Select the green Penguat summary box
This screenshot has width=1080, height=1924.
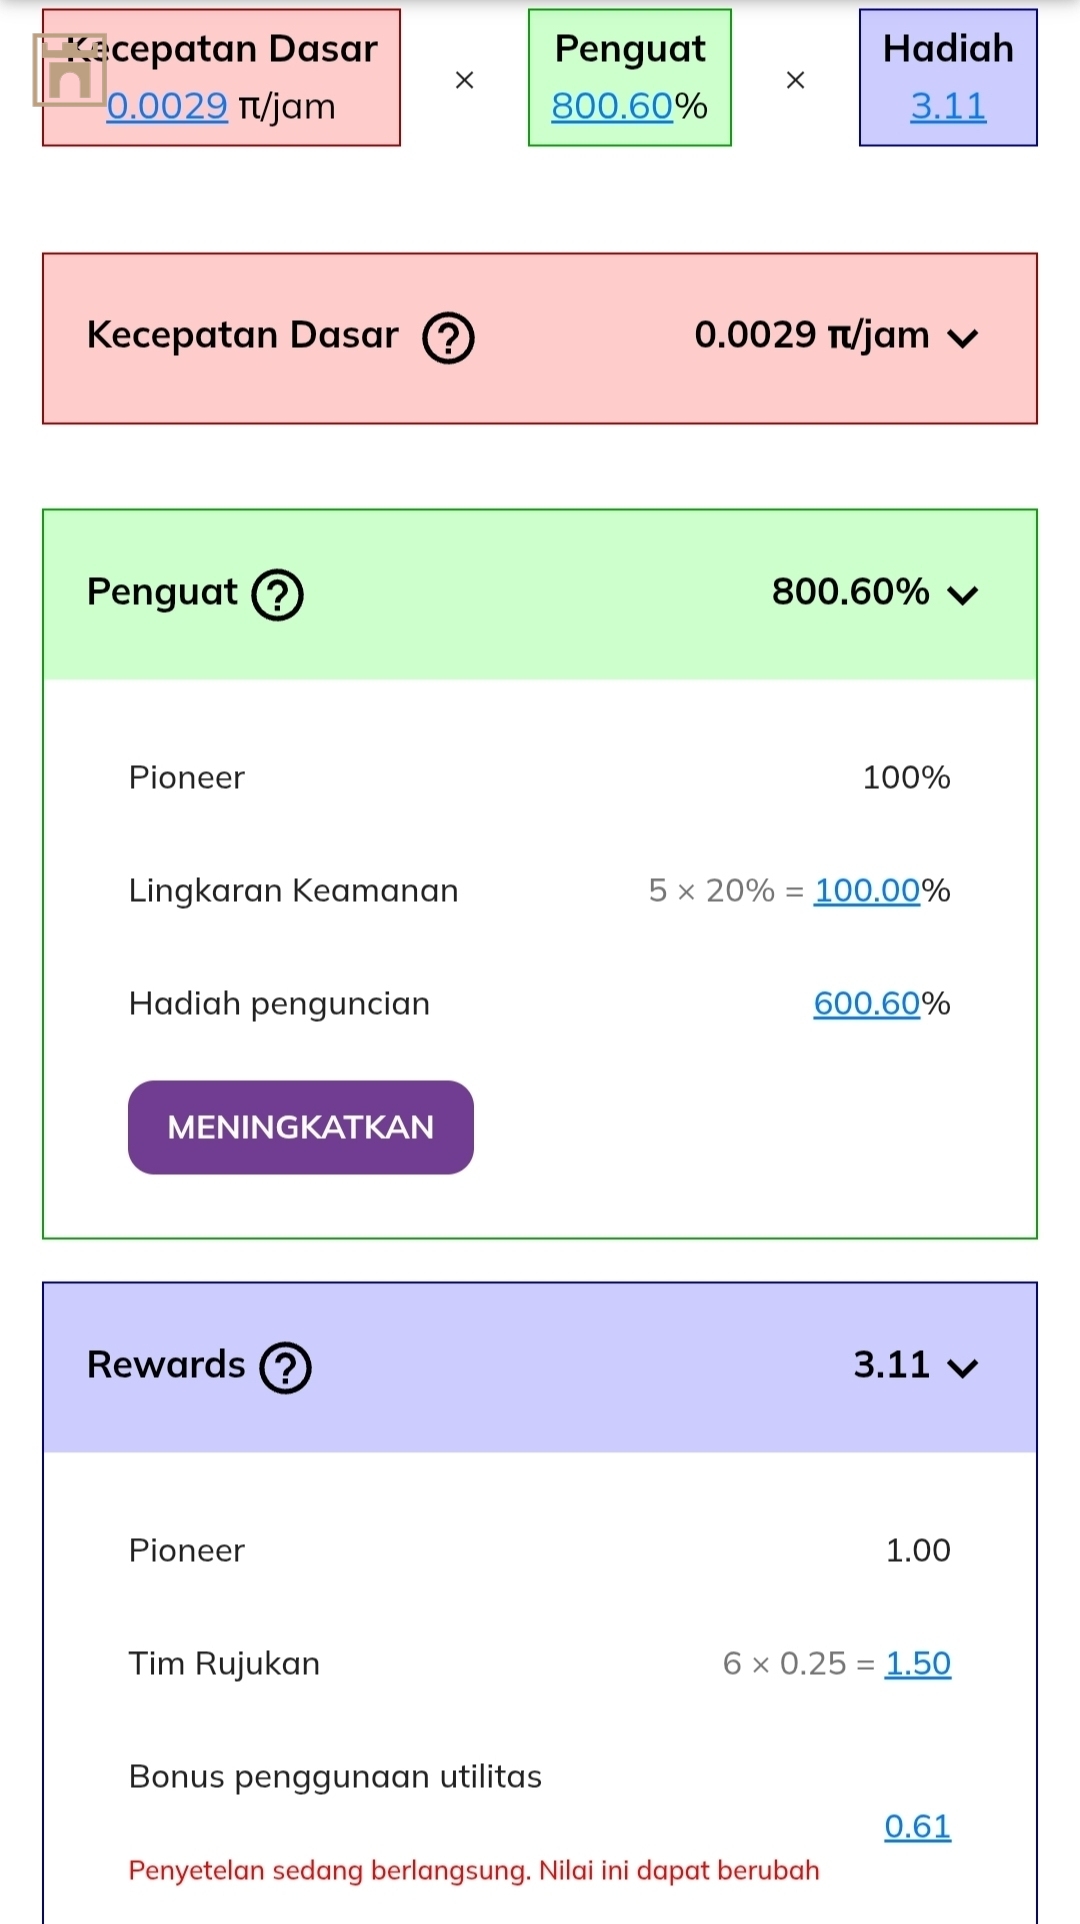tap(630, 78)
